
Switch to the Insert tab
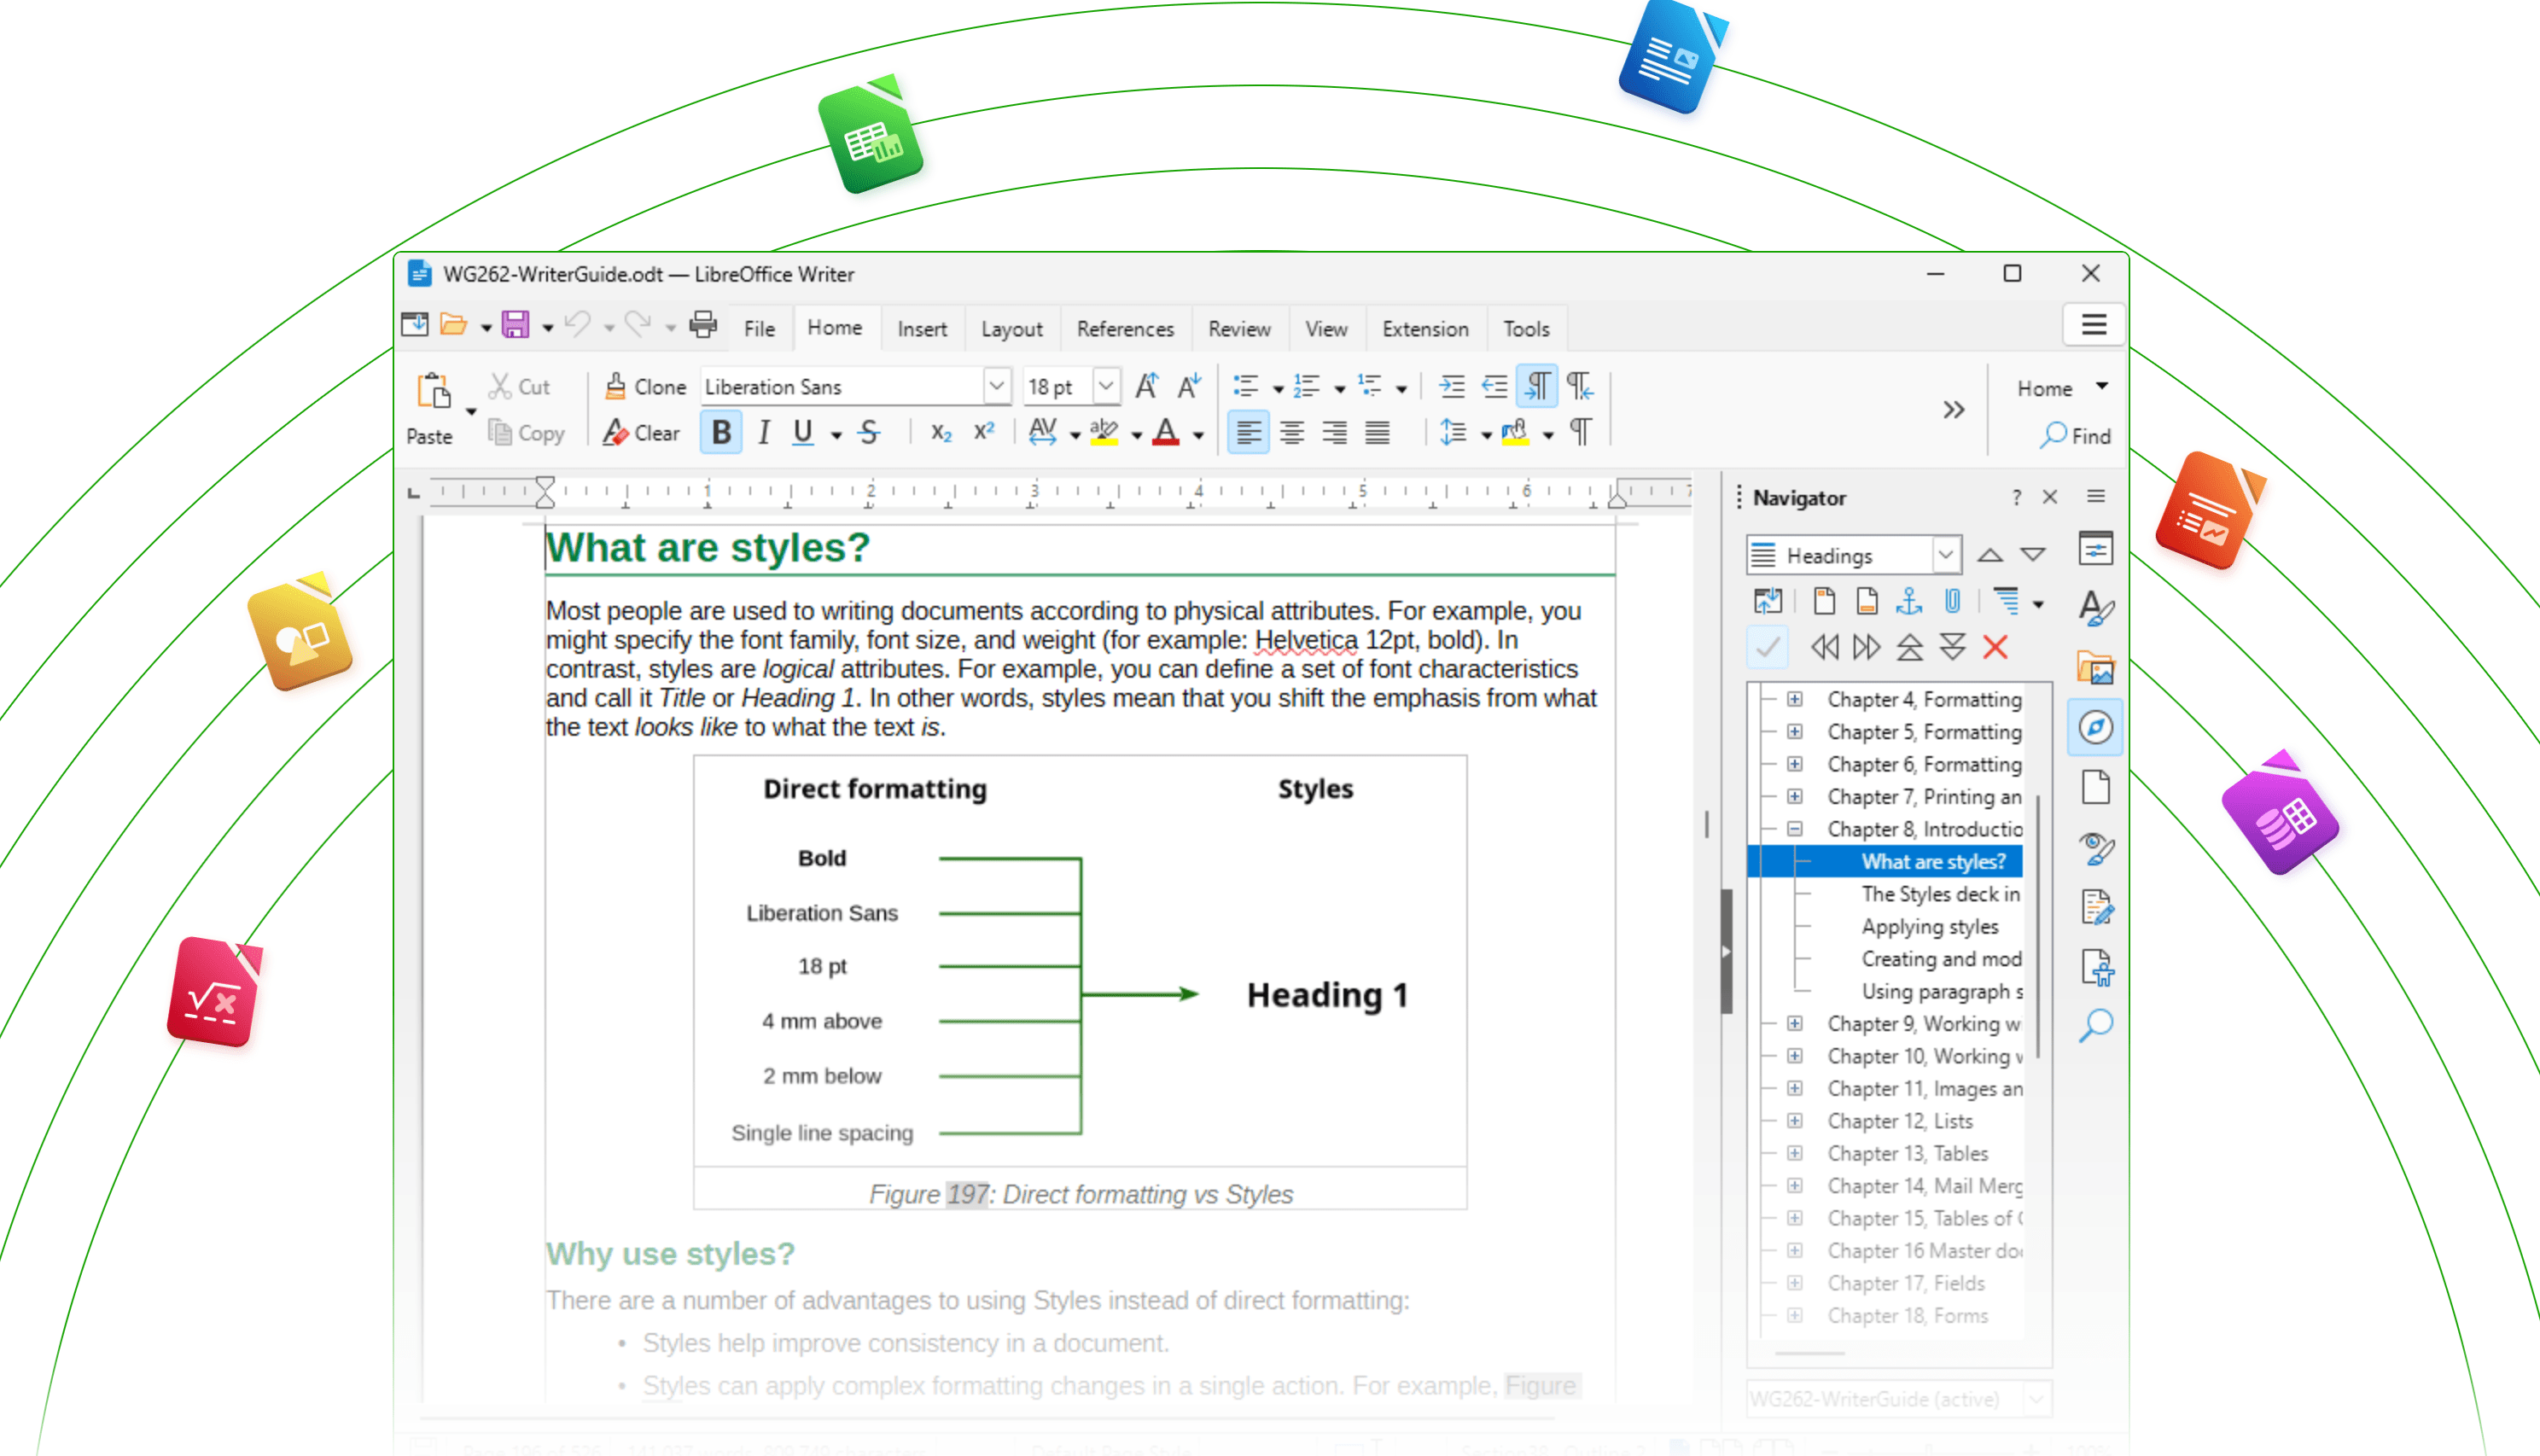(x=921, y=329)
